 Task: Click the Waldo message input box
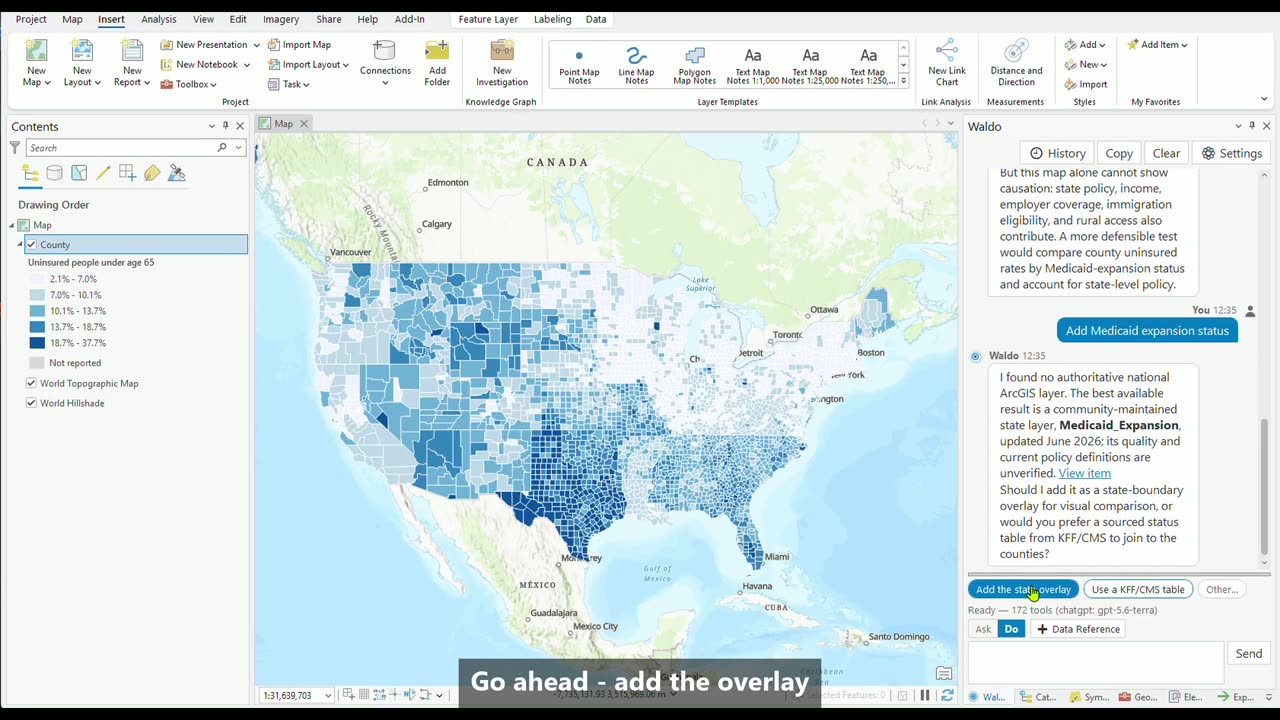pos(1096,663)
